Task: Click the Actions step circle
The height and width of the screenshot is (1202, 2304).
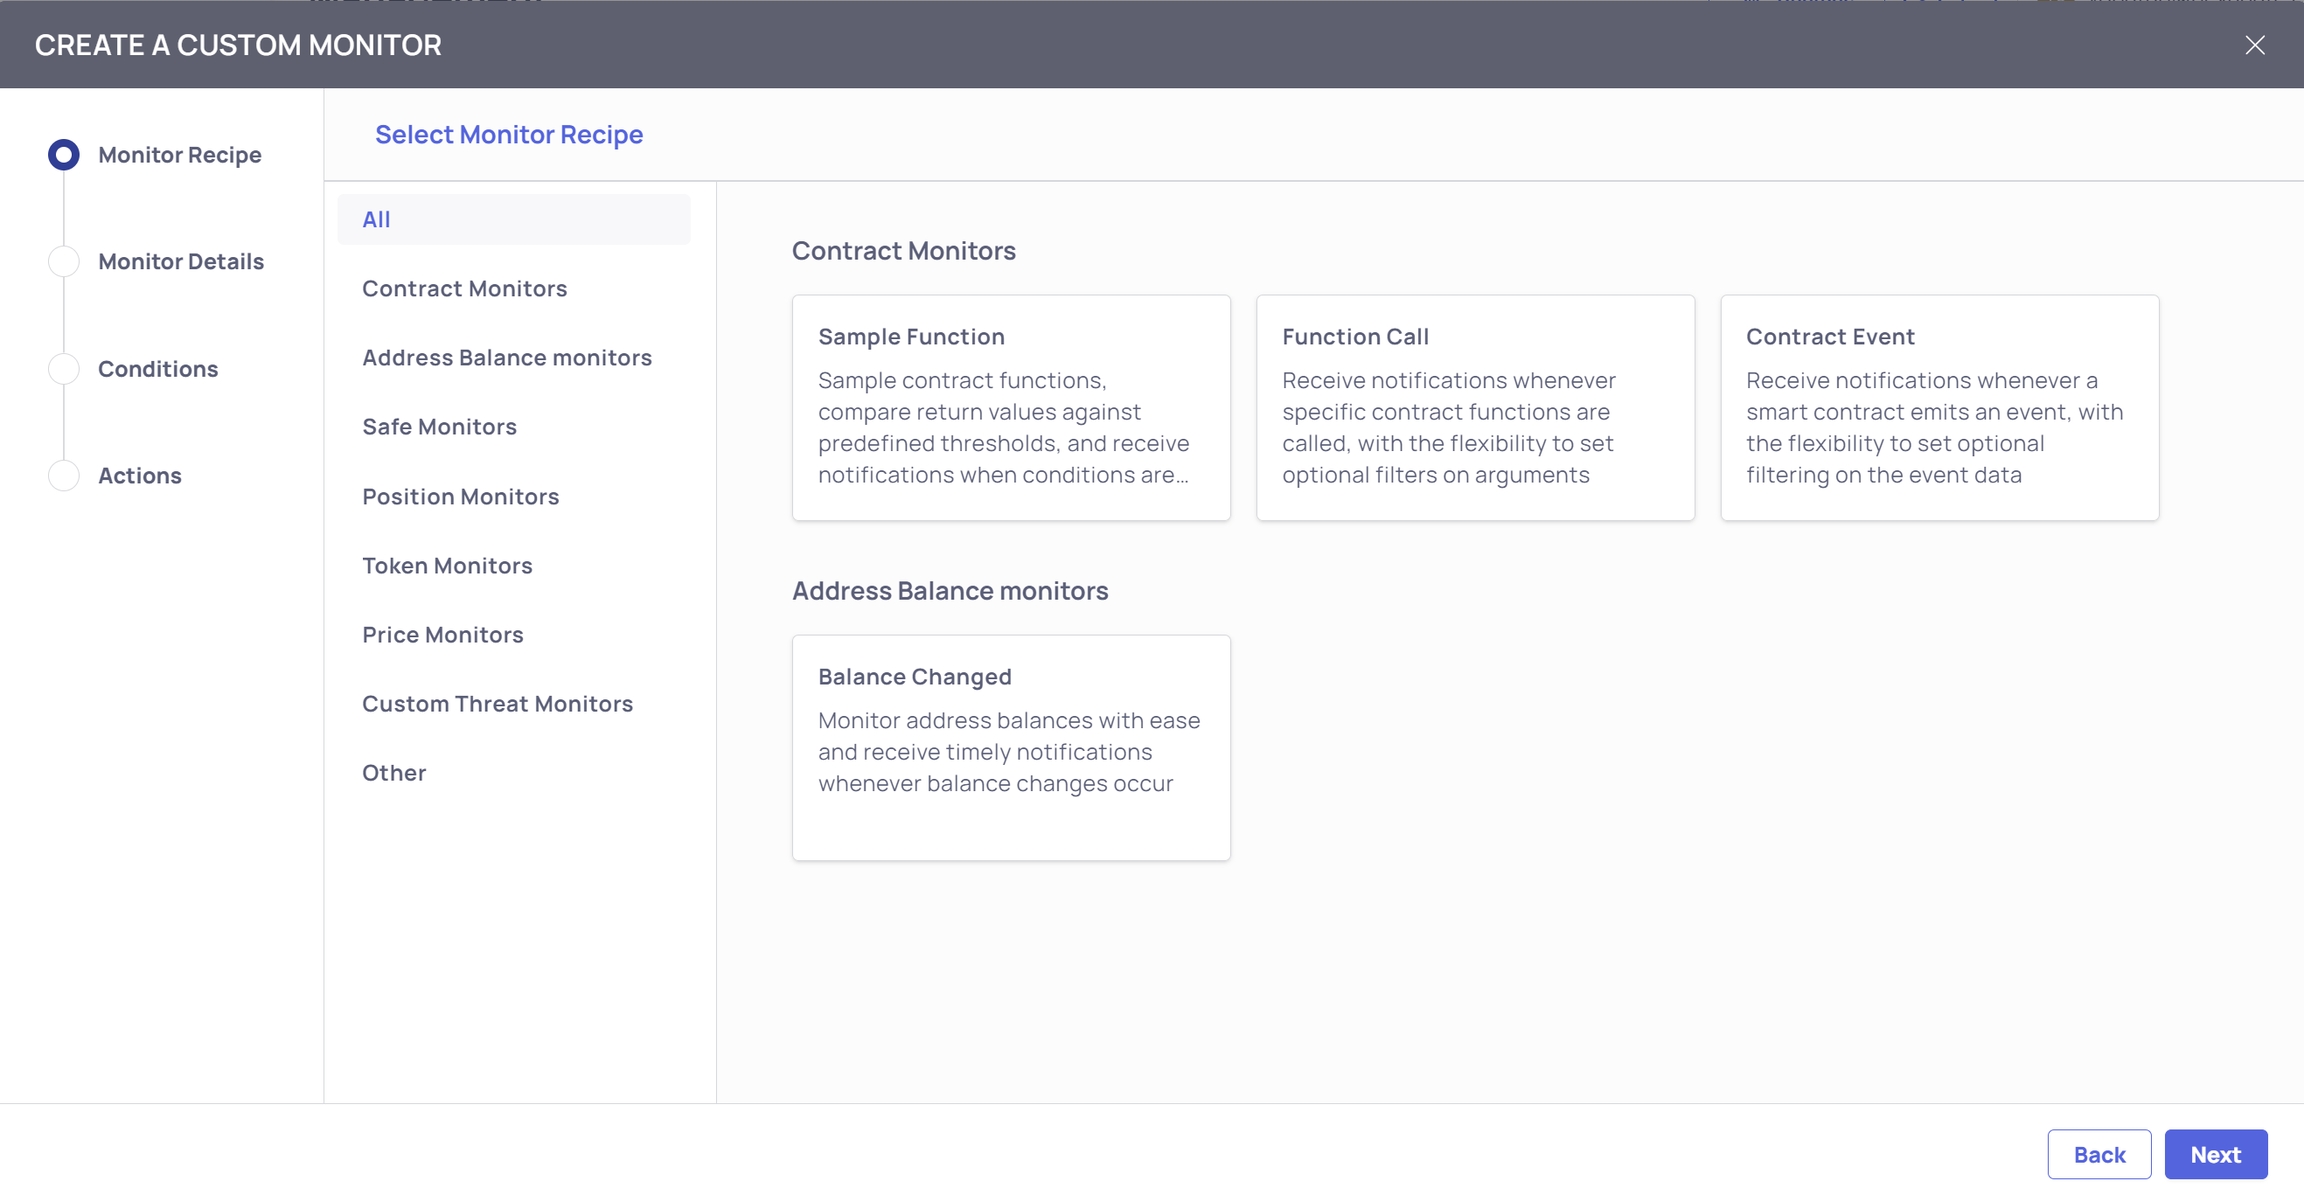Action: point(64,476)
